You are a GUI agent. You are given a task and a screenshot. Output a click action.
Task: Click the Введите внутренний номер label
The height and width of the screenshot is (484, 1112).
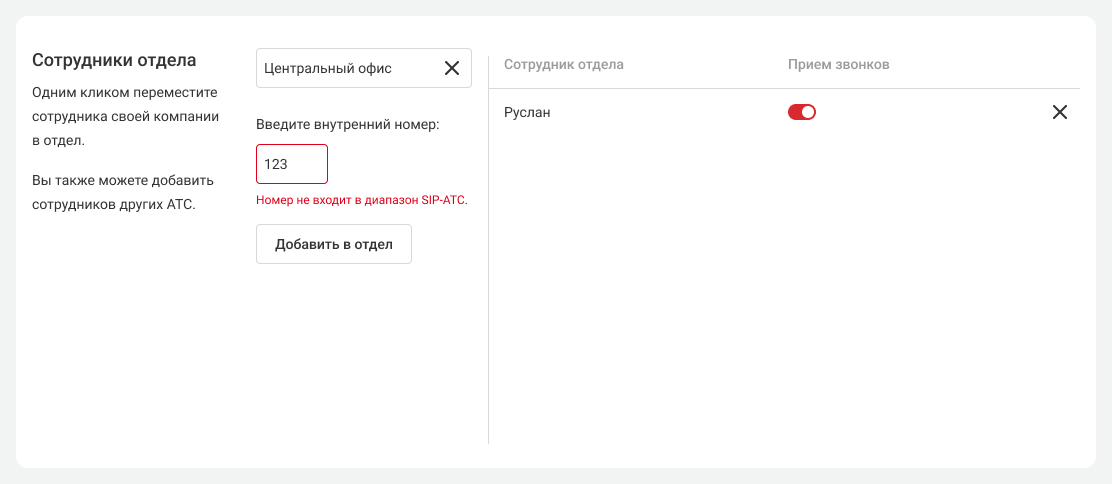348,125
